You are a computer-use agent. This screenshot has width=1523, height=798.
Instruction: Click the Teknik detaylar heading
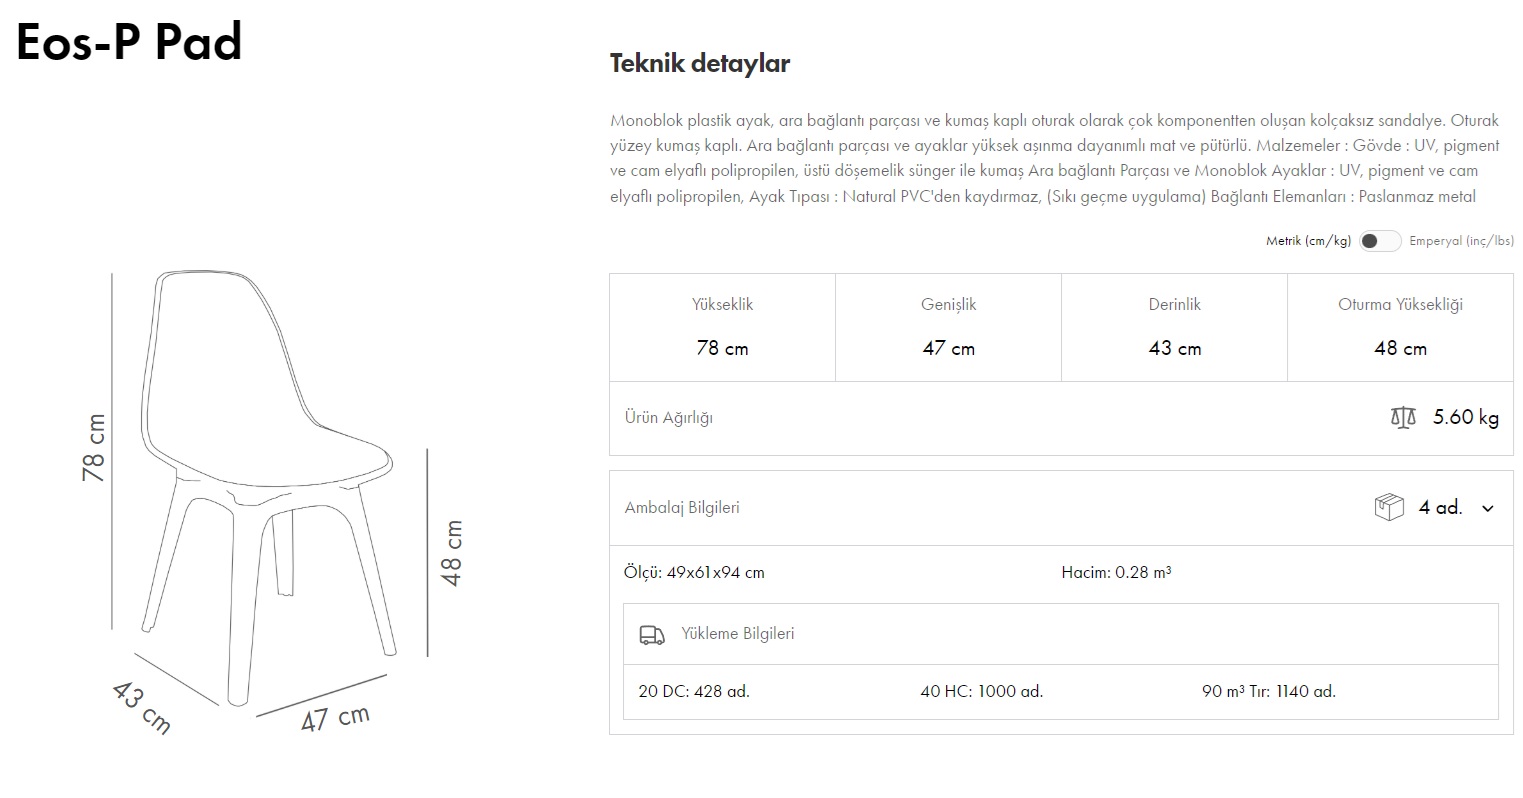(x=700, y=63)
